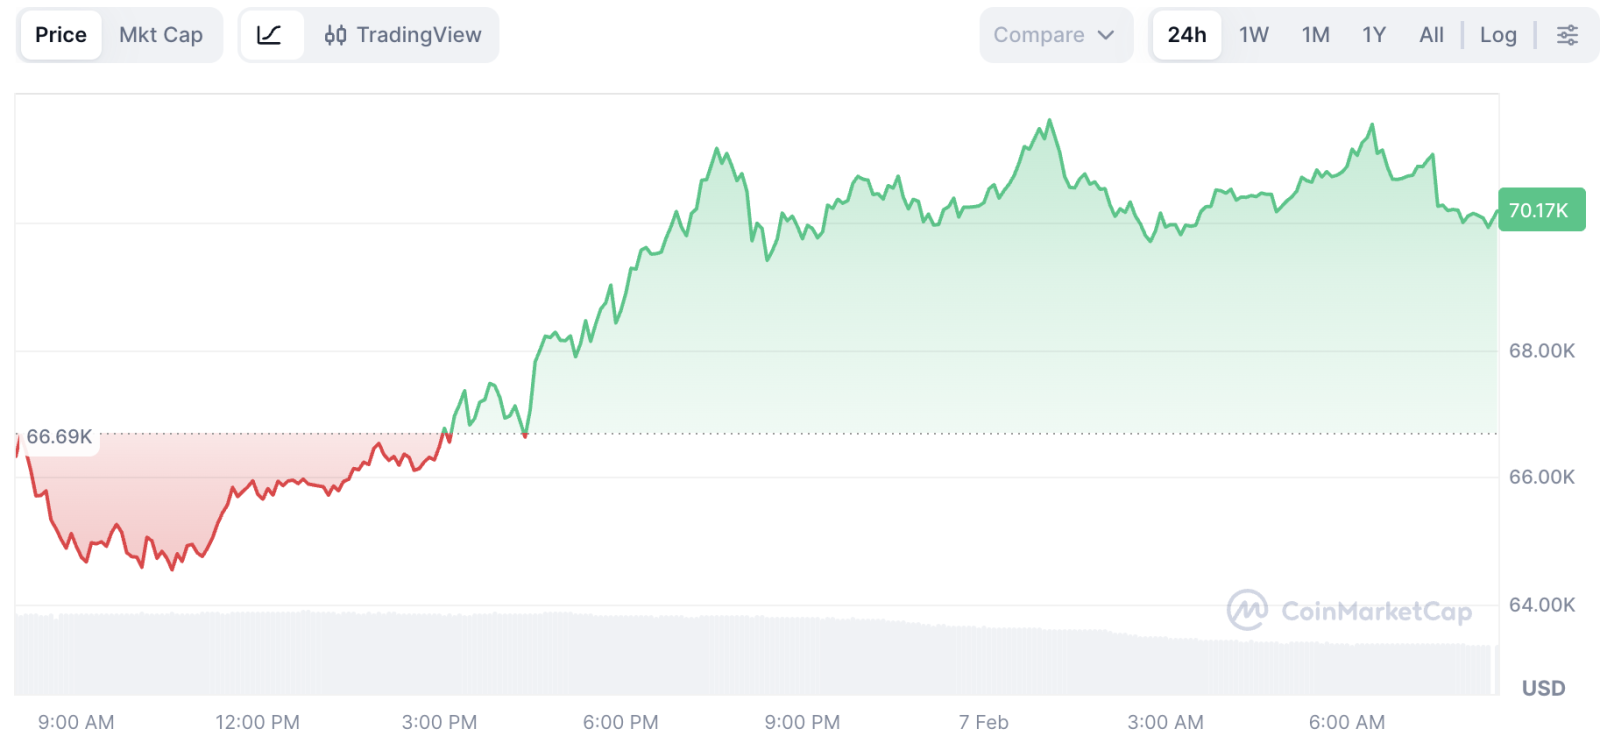Switch chart to Price view
The image size is (1600, 736).
[x=61, y=35]
